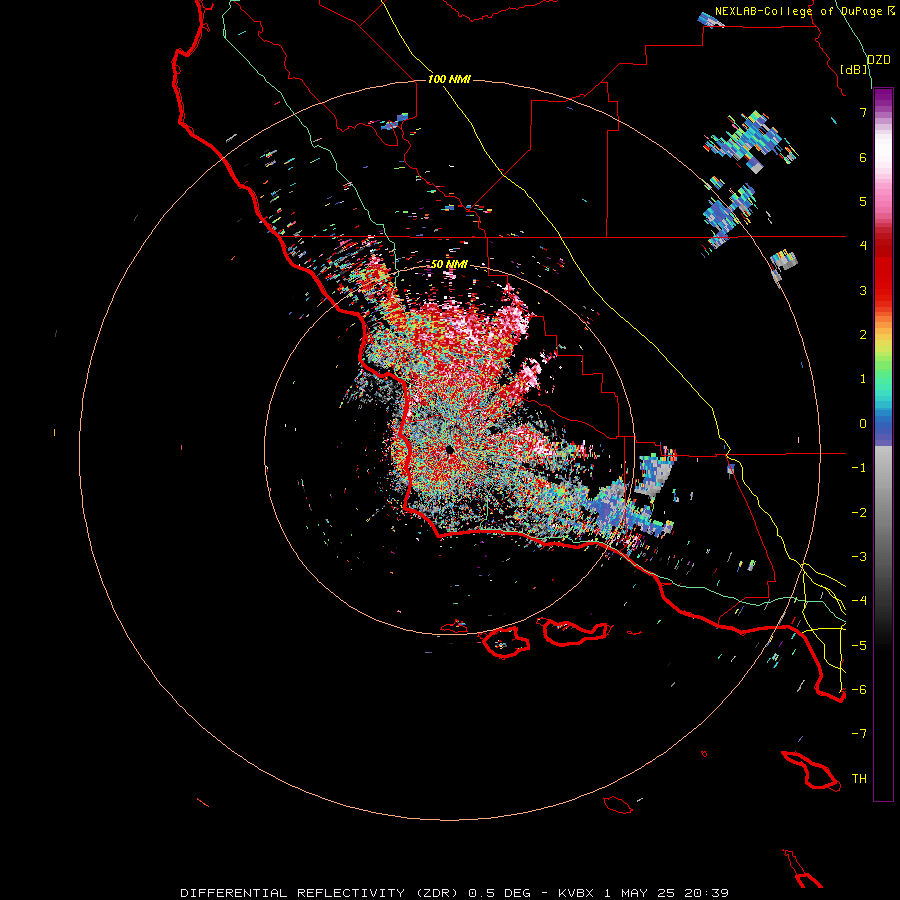Click the ZDR color scale bar
Image resolution: width=900 pixels, height=900 pixels.
click(883, 444)
